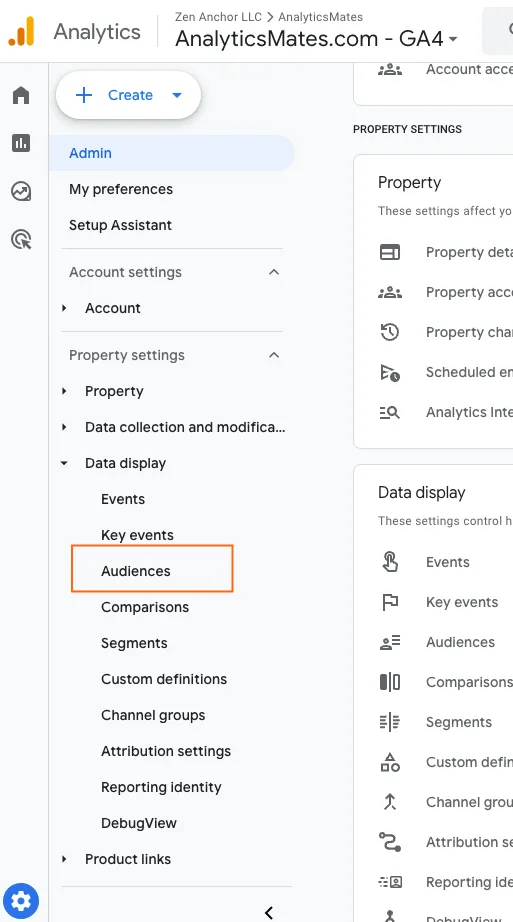Go to Home icon in left rail
This screenshot has height=922, width=513.
pyautogui.click(x=21, y=95)
